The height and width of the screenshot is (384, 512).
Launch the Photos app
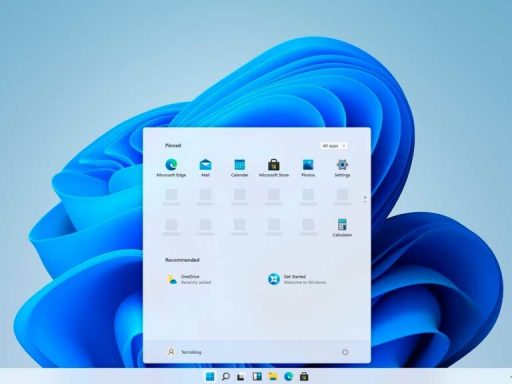coord(308,168)
